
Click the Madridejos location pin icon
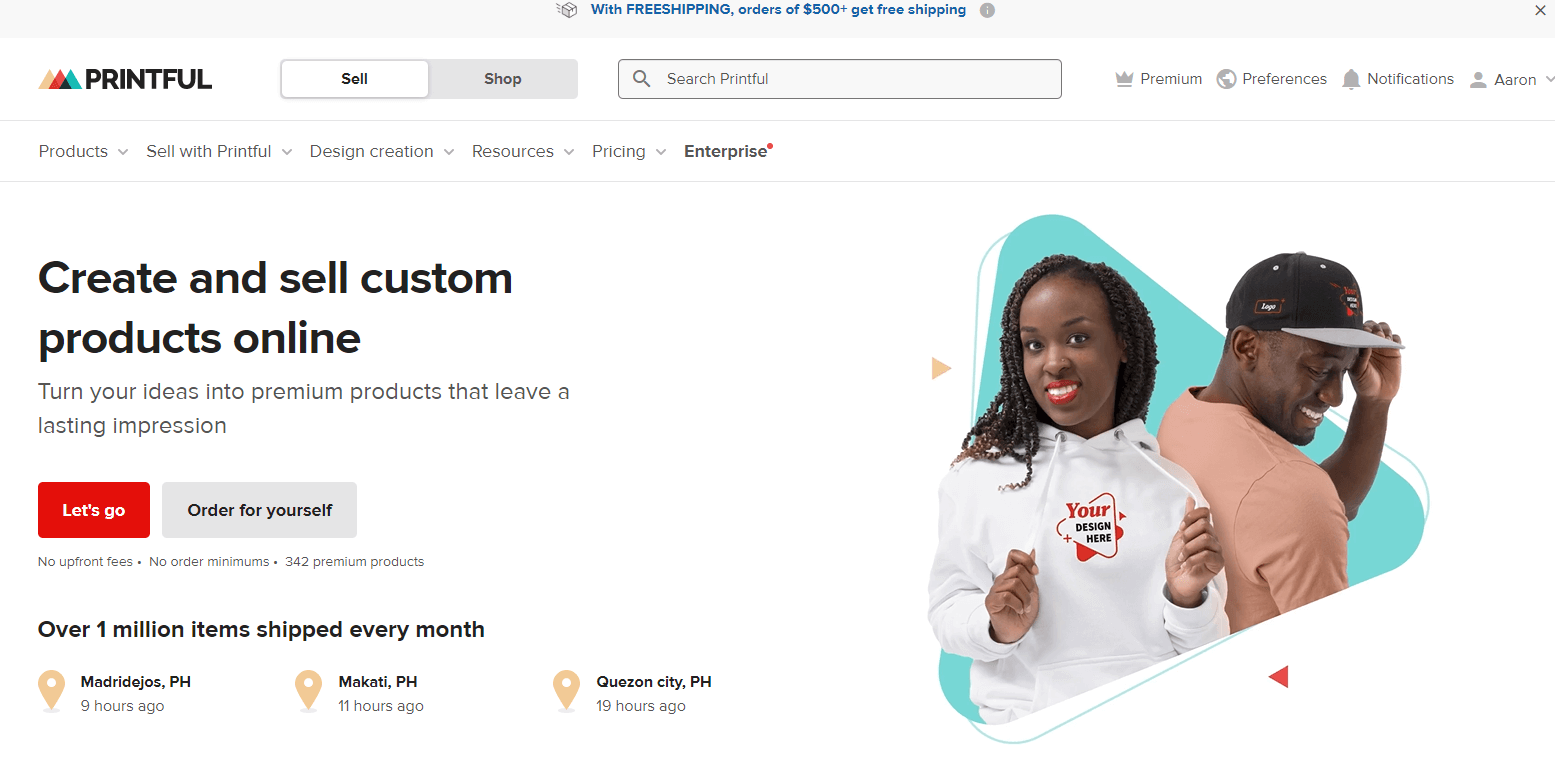51,691
